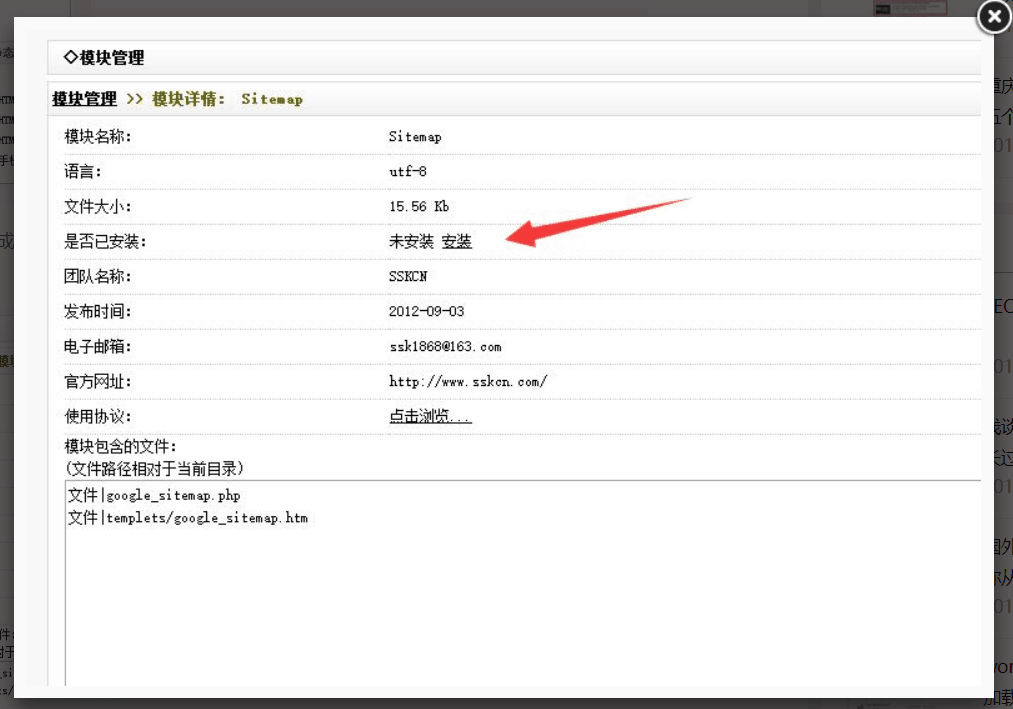Viewport: 1013px width, 709px height.
Task: Click the Sitemap label in the breadcrumb
Action: coord(271,100)
